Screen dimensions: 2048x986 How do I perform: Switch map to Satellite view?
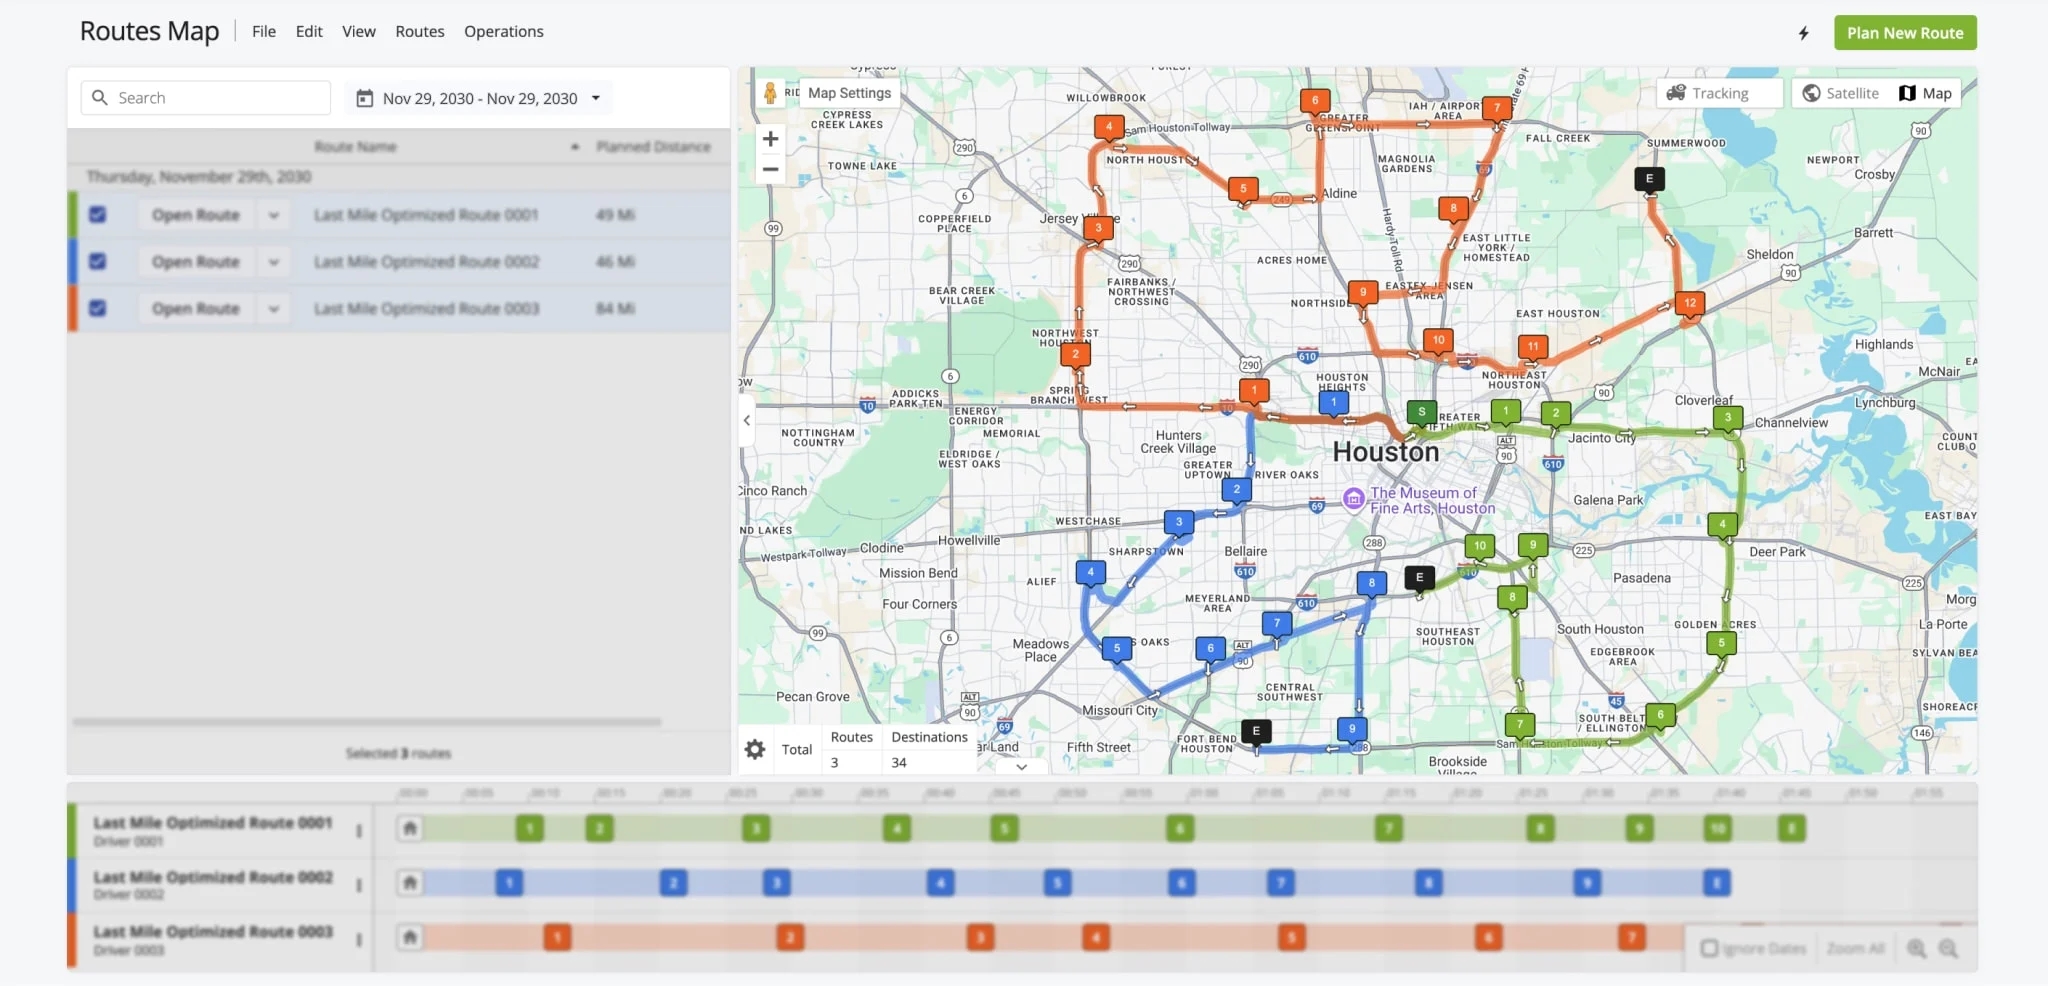[x=1840, y=93]
